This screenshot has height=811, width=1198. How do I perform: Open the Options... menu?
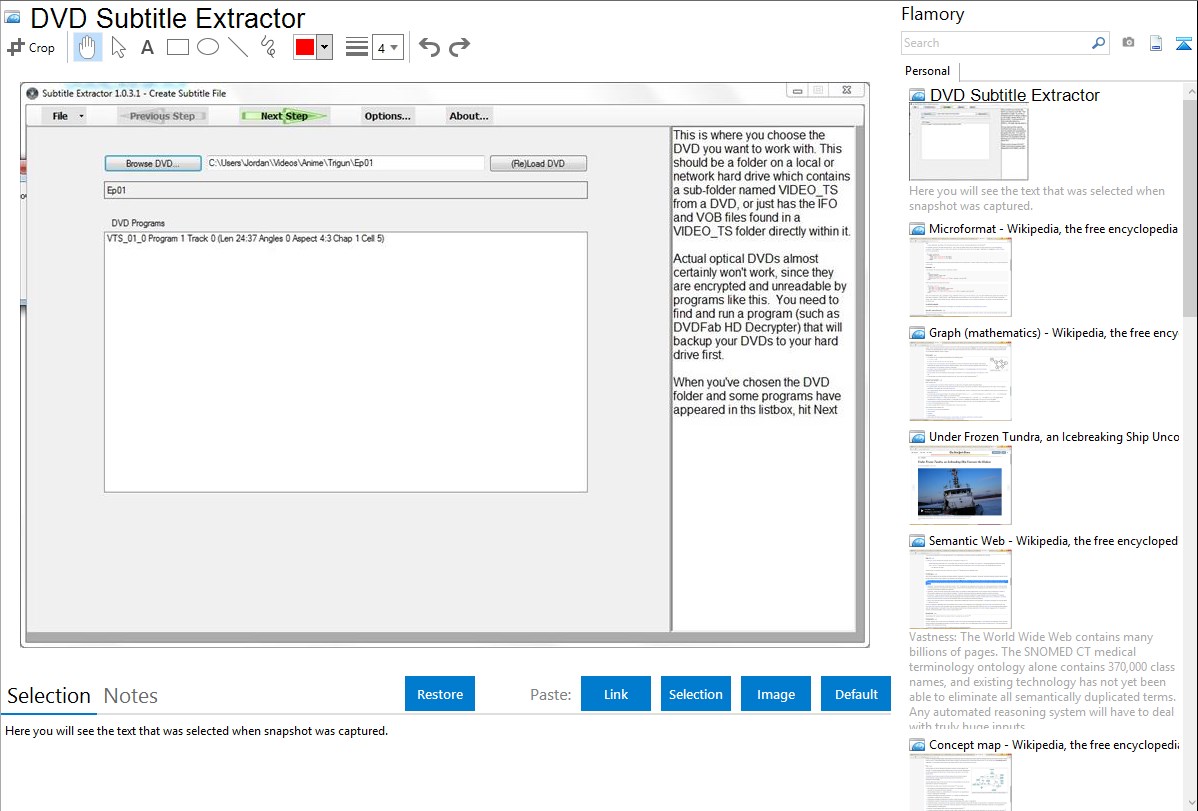[387, 116]
